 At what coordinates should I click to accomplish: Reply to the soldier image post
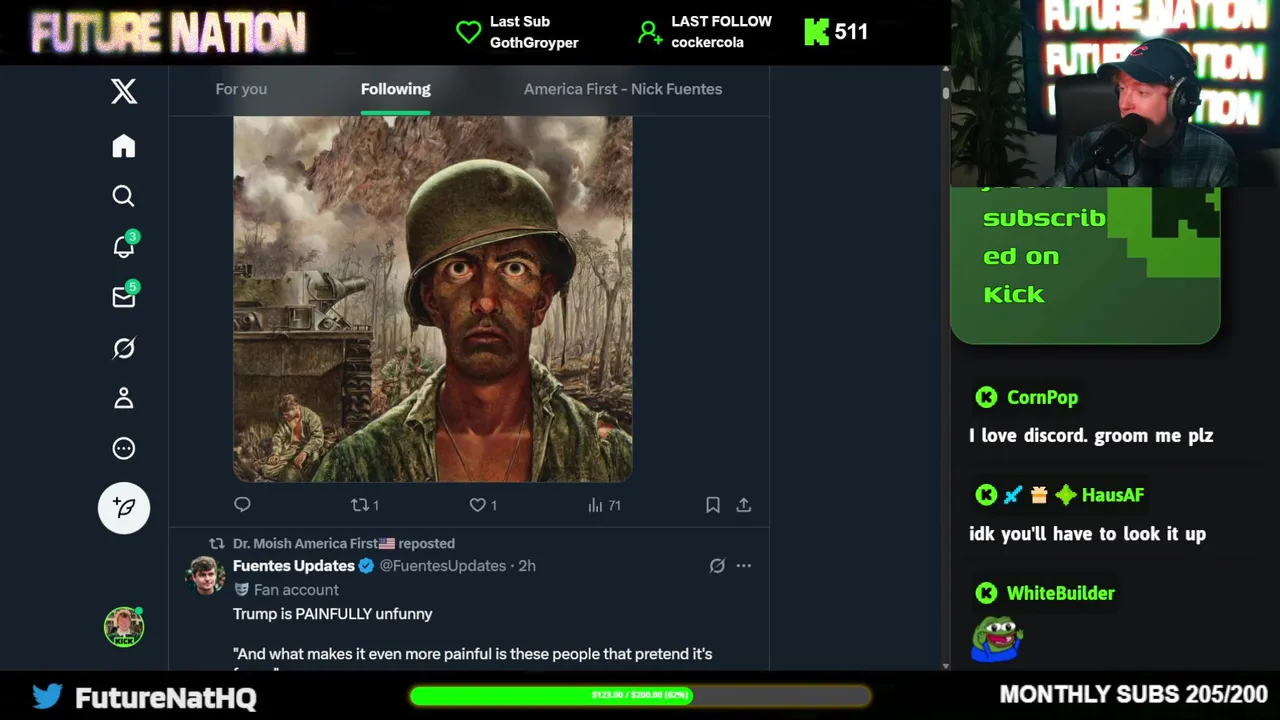coord(242,505)
